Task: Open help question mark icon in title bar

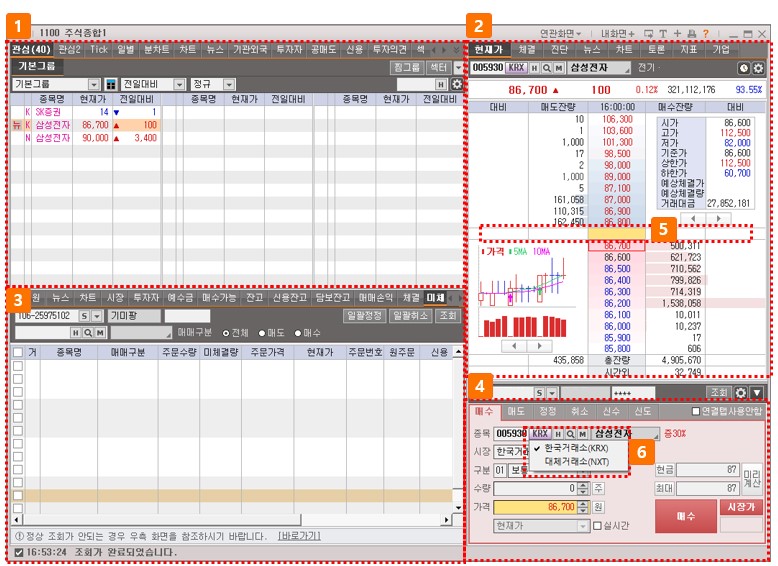Action: (706, 34)
